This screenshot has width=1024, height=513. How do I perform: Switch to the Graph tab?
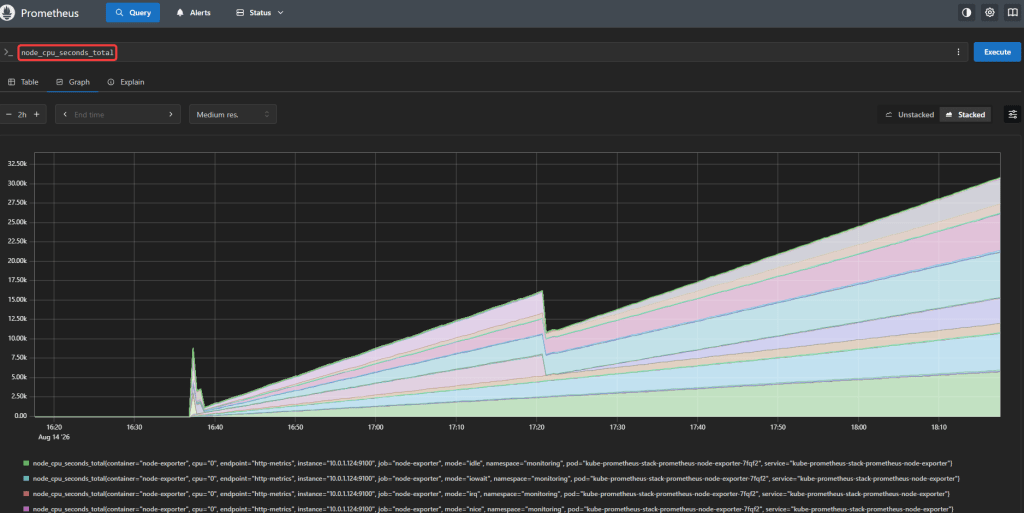tap(72, 82)
